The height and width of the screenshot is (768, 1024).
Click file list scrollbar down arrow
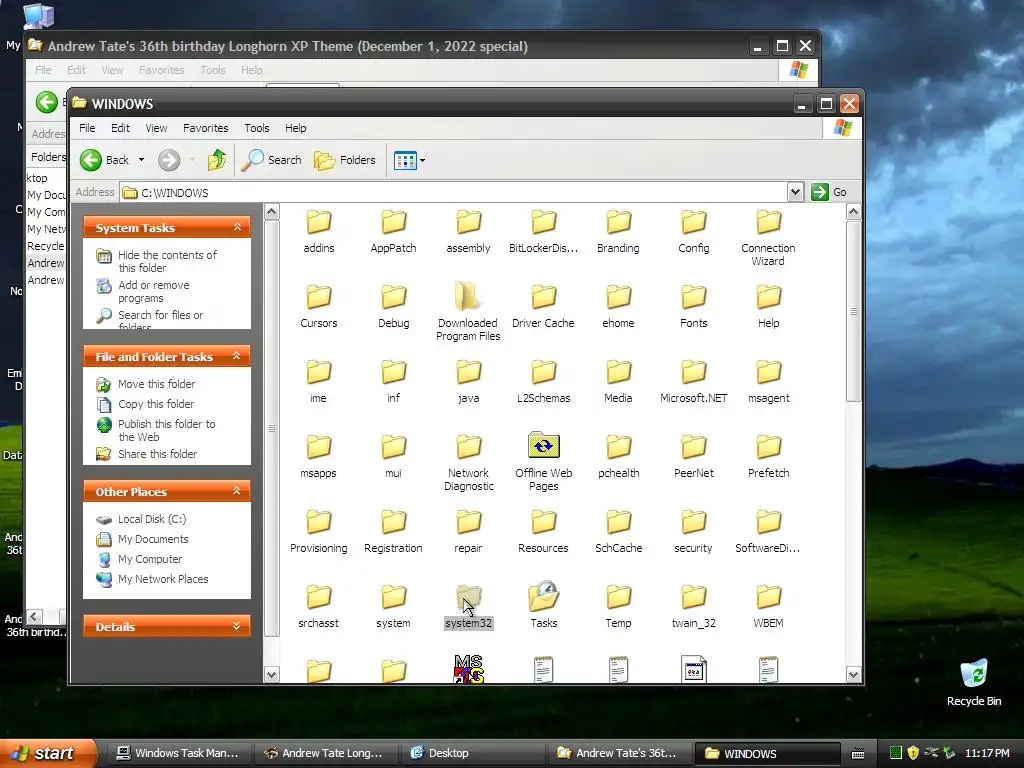(x=853, y=675)
